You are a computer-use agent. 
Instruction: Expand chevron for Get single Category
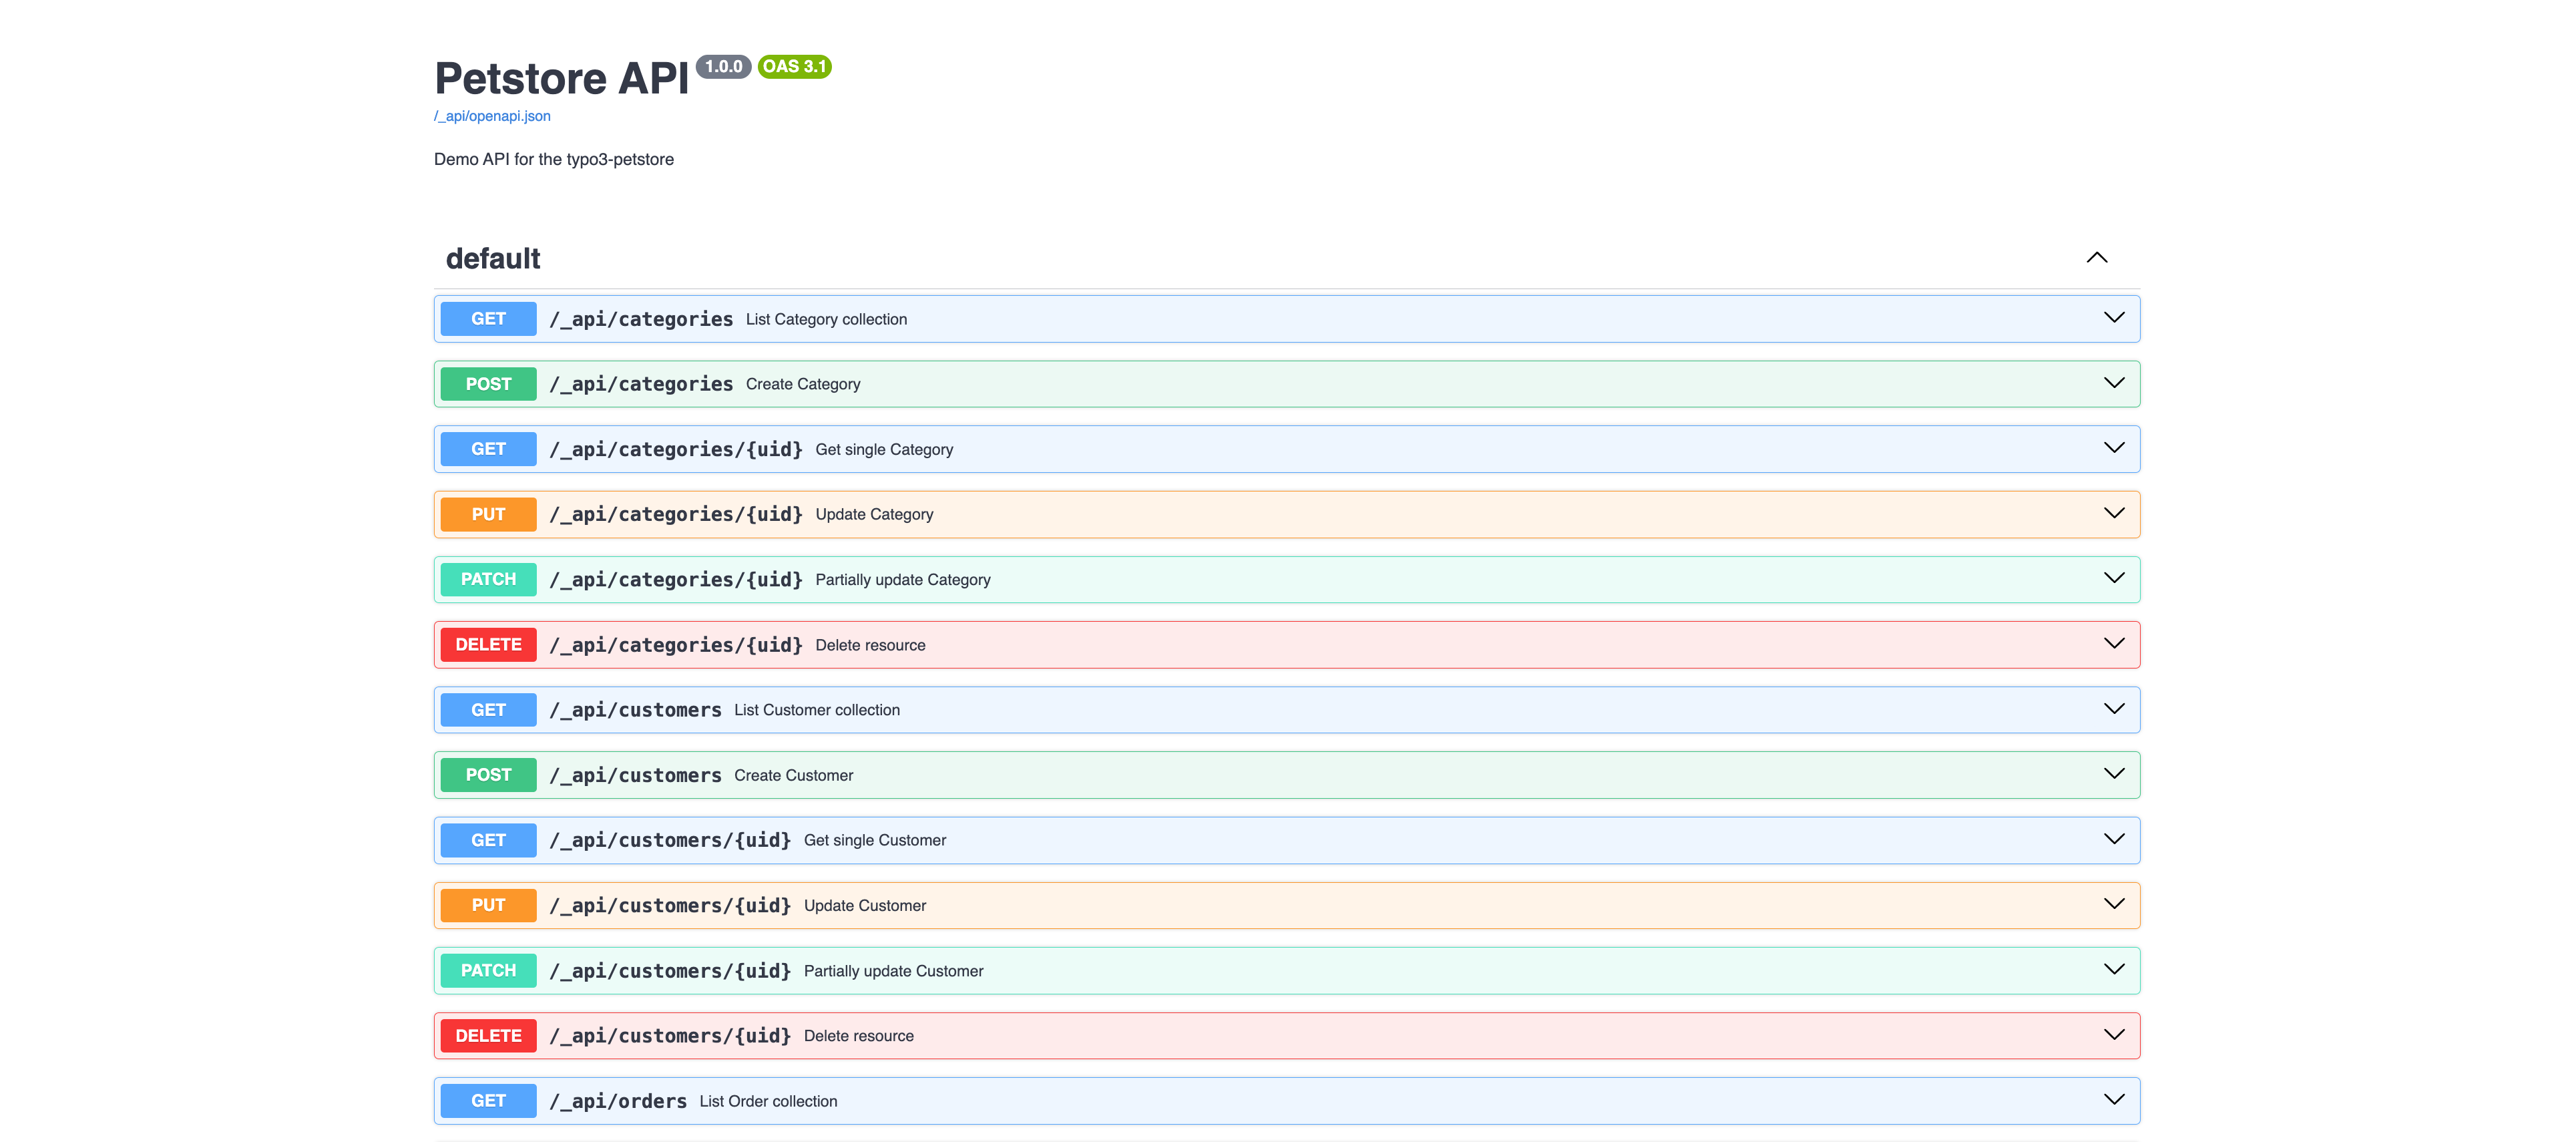click(x=2114, y=448)
